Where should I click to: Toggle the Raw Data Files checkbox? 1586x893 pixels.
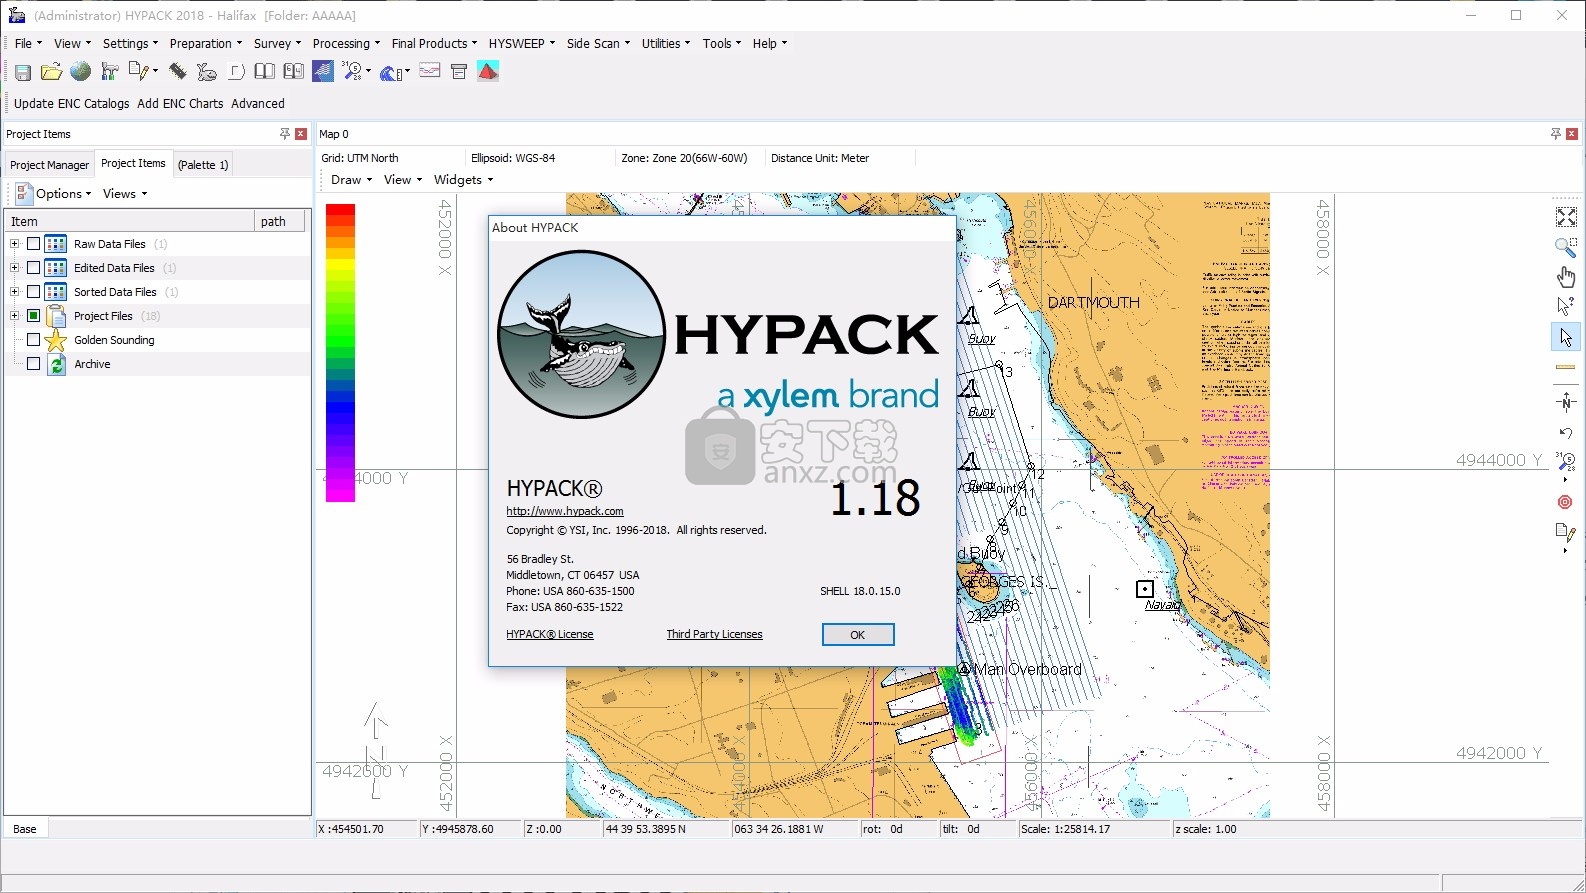tap(34, 244)
